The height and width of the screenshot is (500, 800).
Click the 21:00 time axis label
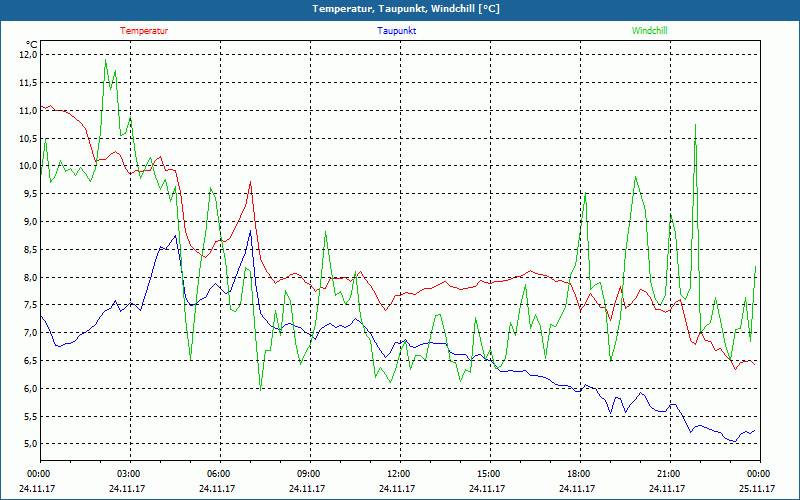[x=667, y=474]
